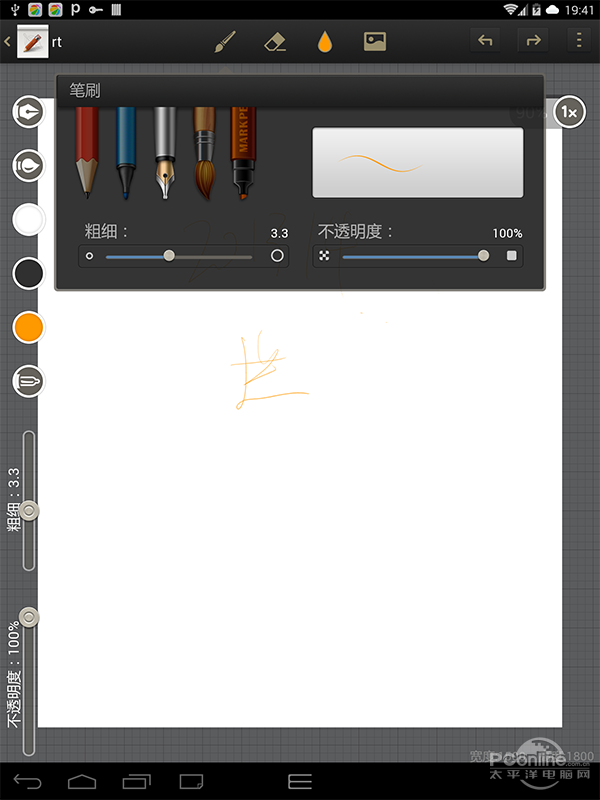Click the thickness slider in brush panel
This screenshot has width=600, height=800.
point(179,256)
